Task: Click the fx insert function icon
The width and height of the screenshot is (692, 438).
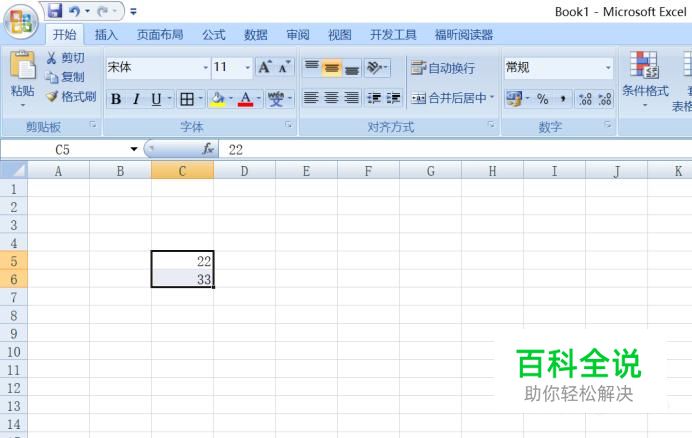Action: [208, 149]
